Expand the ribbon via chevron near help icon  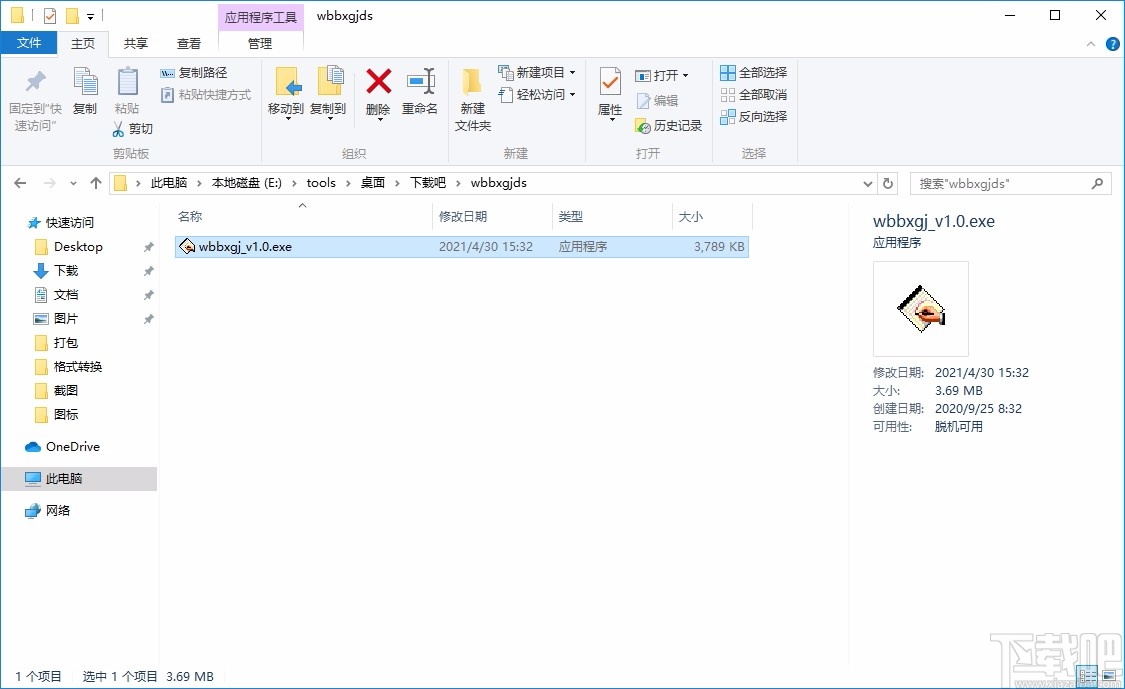1089,43
